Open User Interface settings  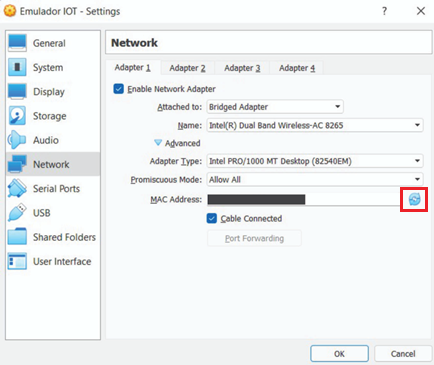53,261
